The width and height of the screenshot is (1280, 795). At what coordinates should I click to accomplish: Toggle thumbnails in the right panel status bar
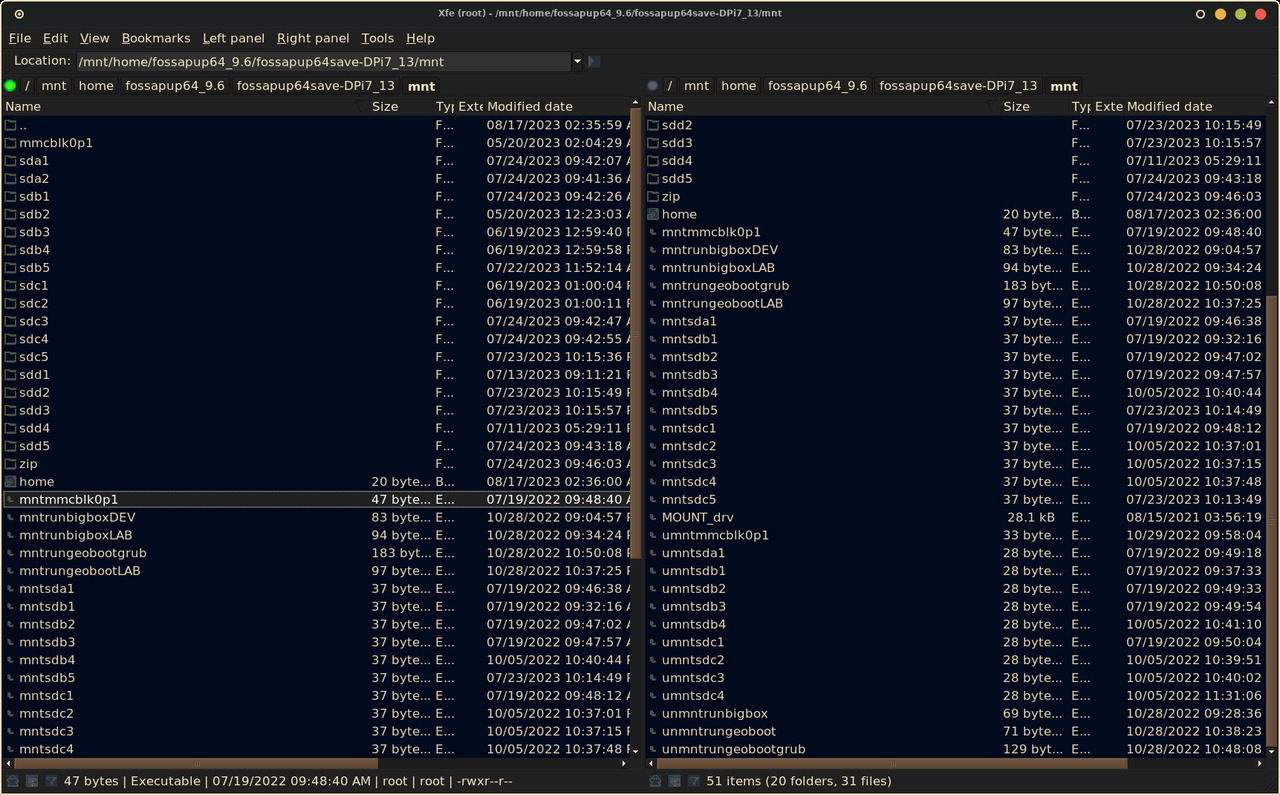click(x=674, y=781)
